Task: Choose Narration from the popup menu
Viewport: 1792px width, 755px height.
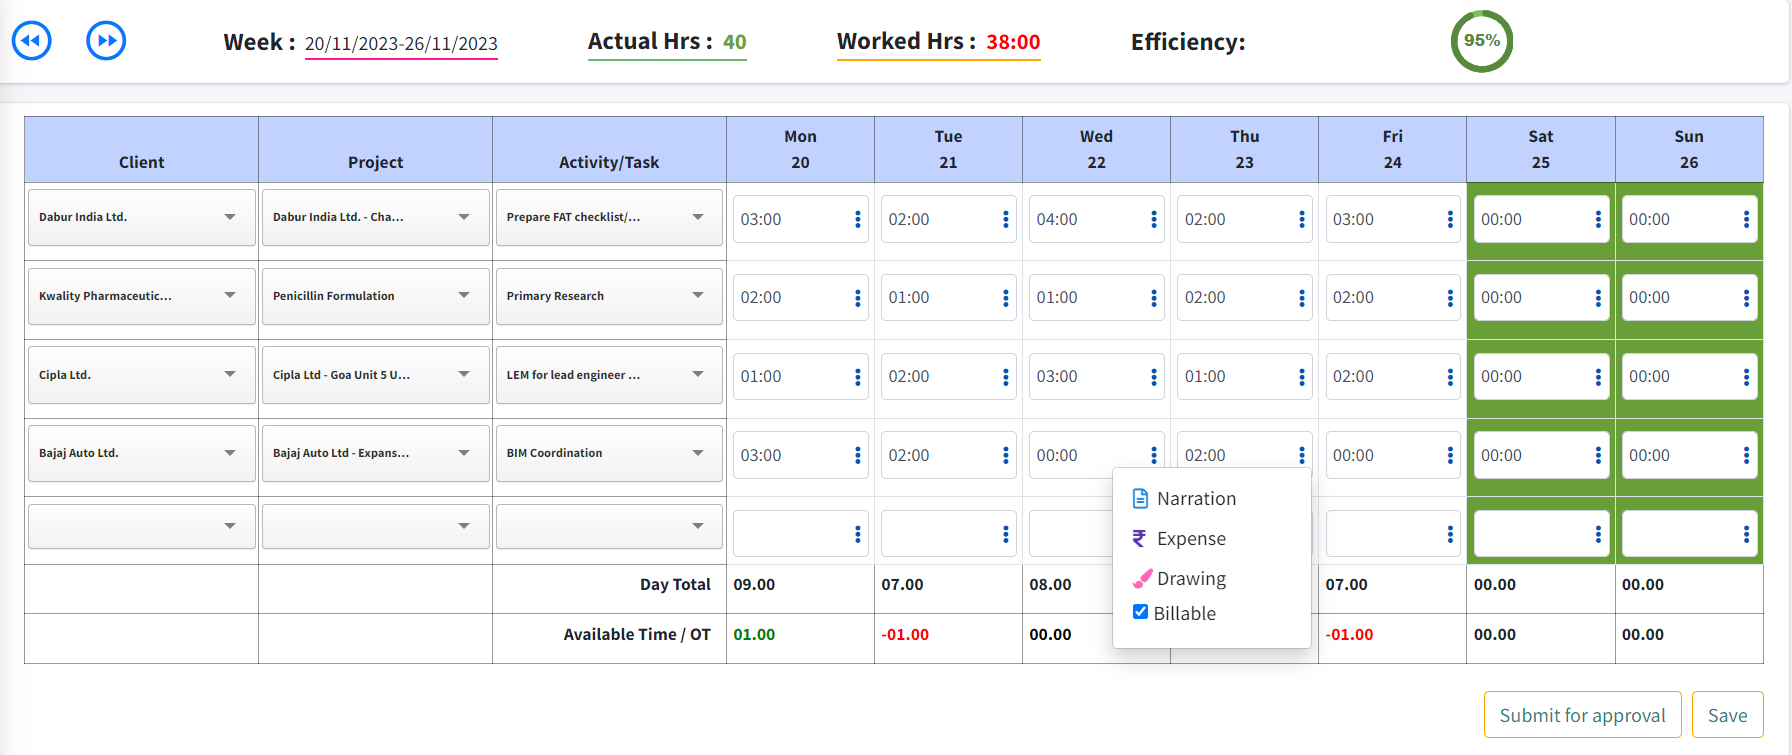Action: [1184, 498]
